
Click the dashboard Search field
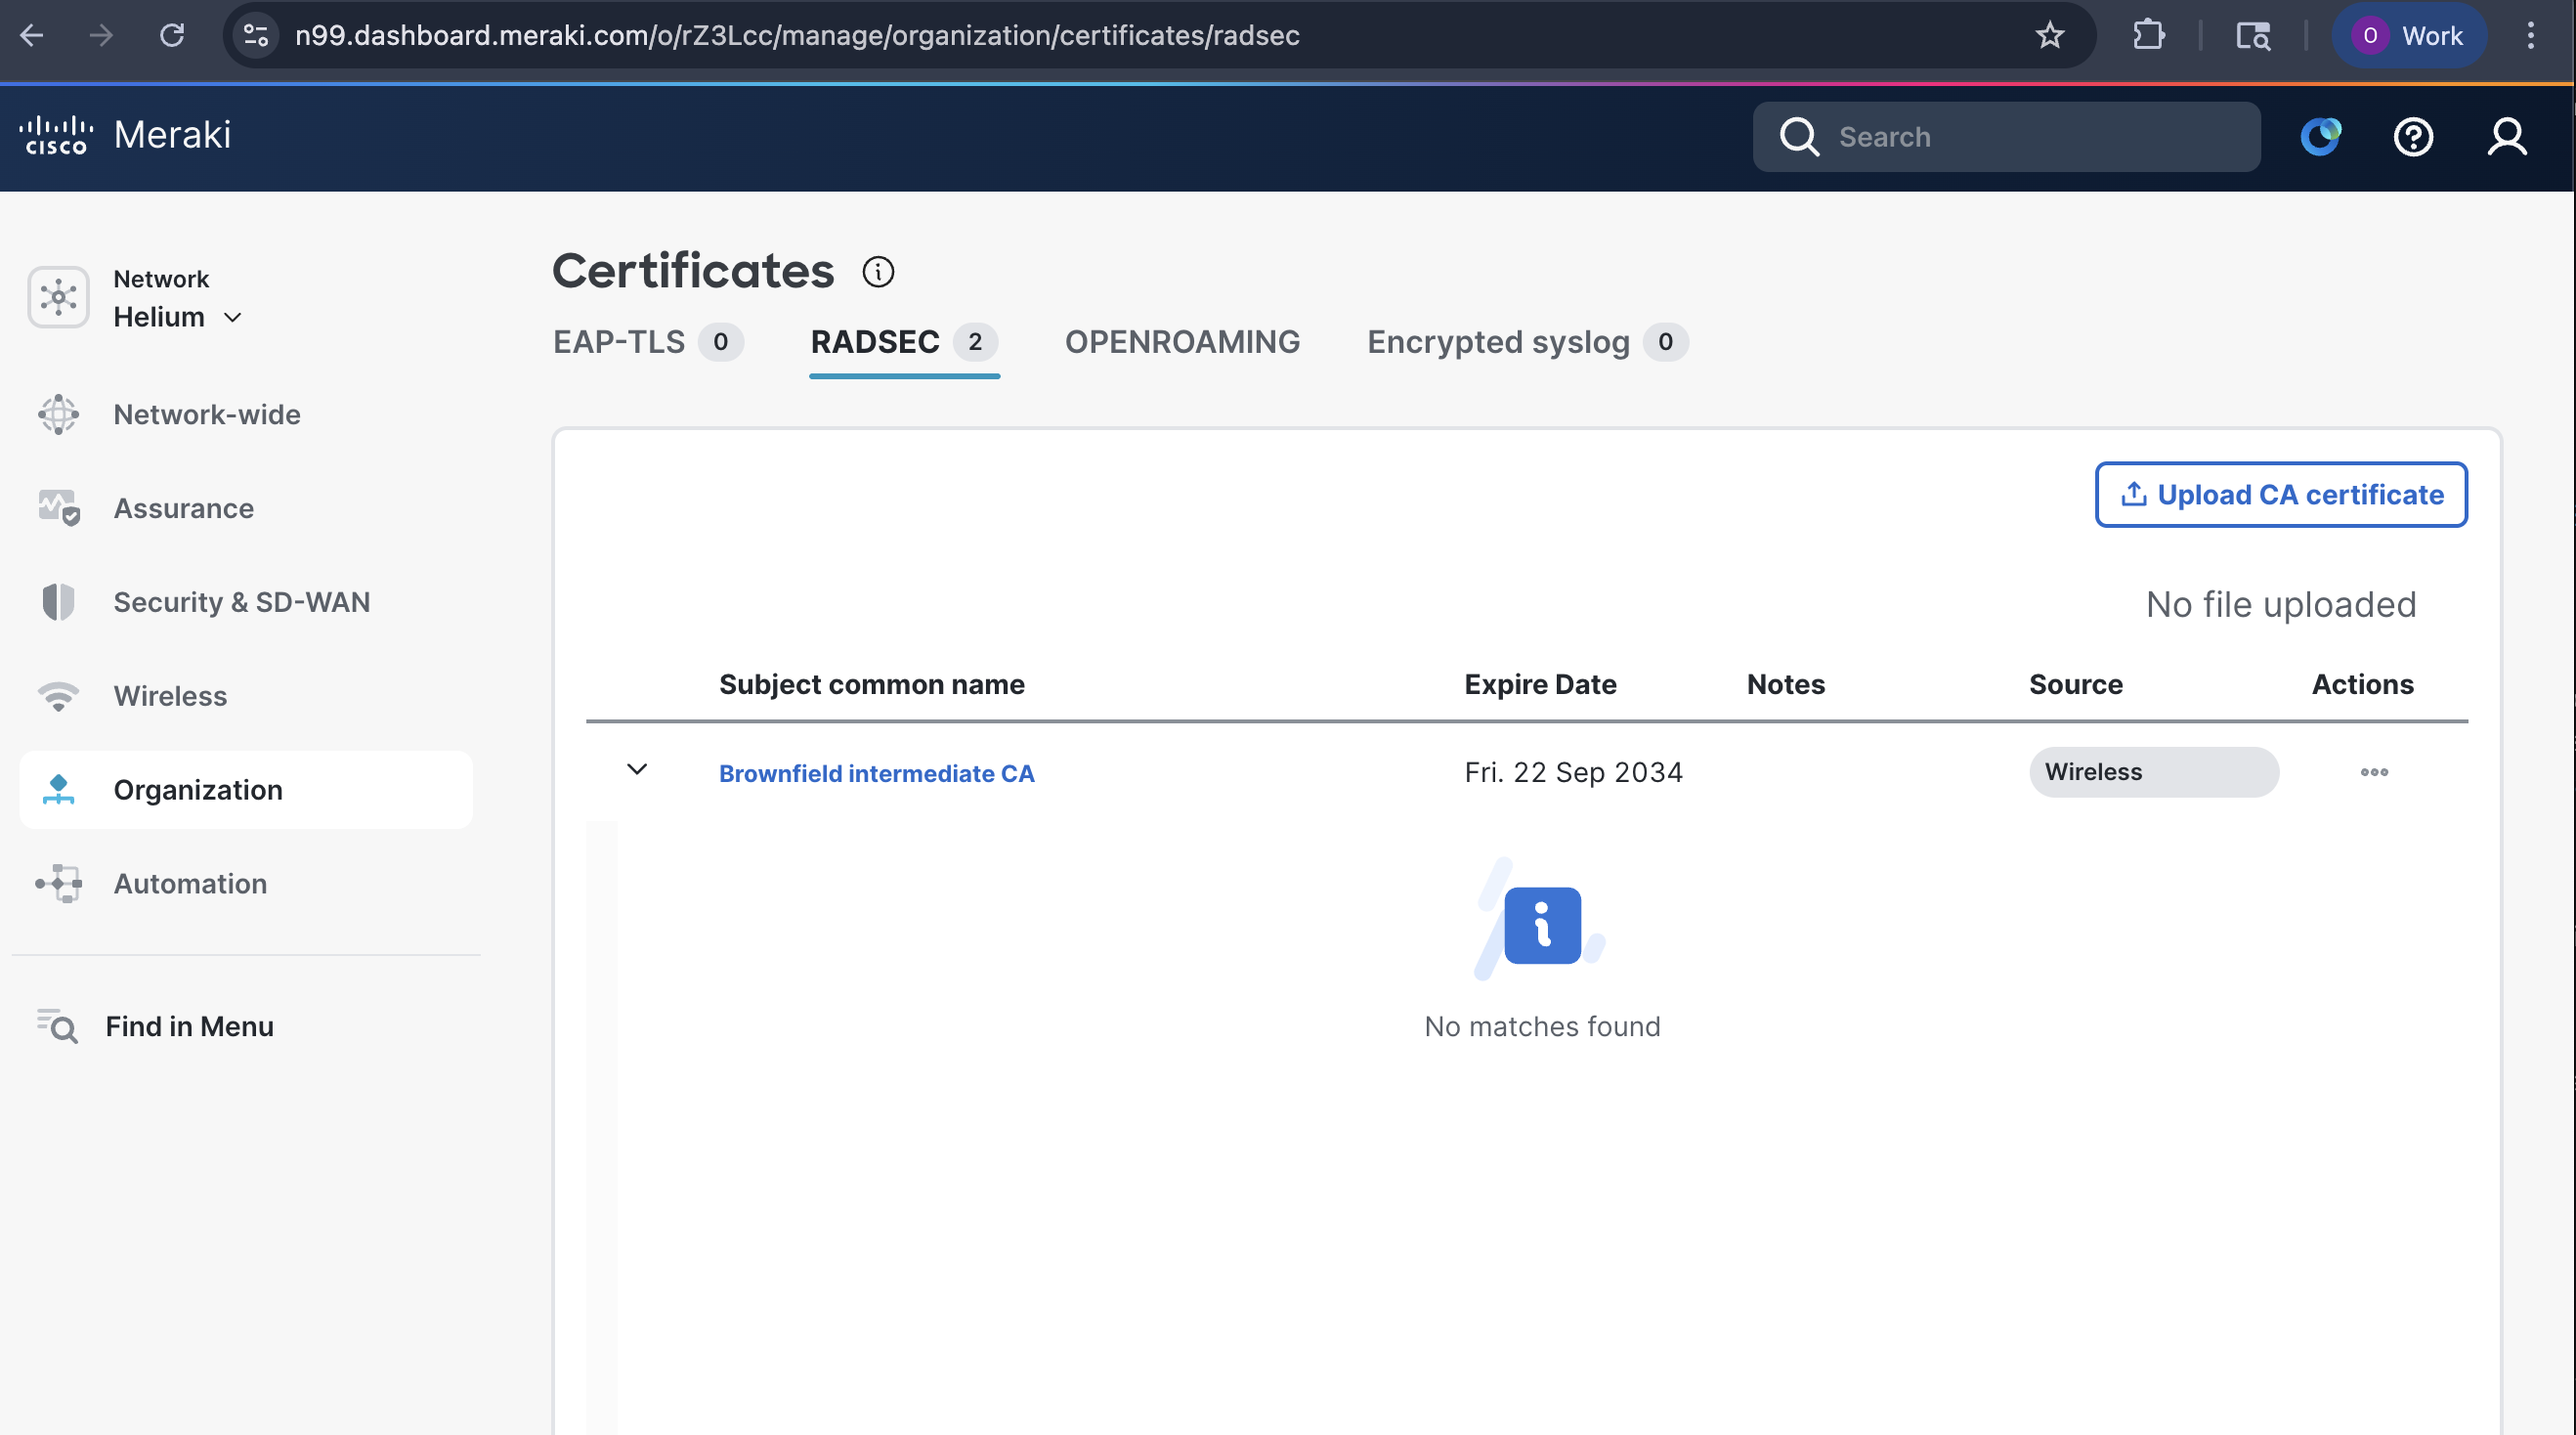[x=2030, y=137]
